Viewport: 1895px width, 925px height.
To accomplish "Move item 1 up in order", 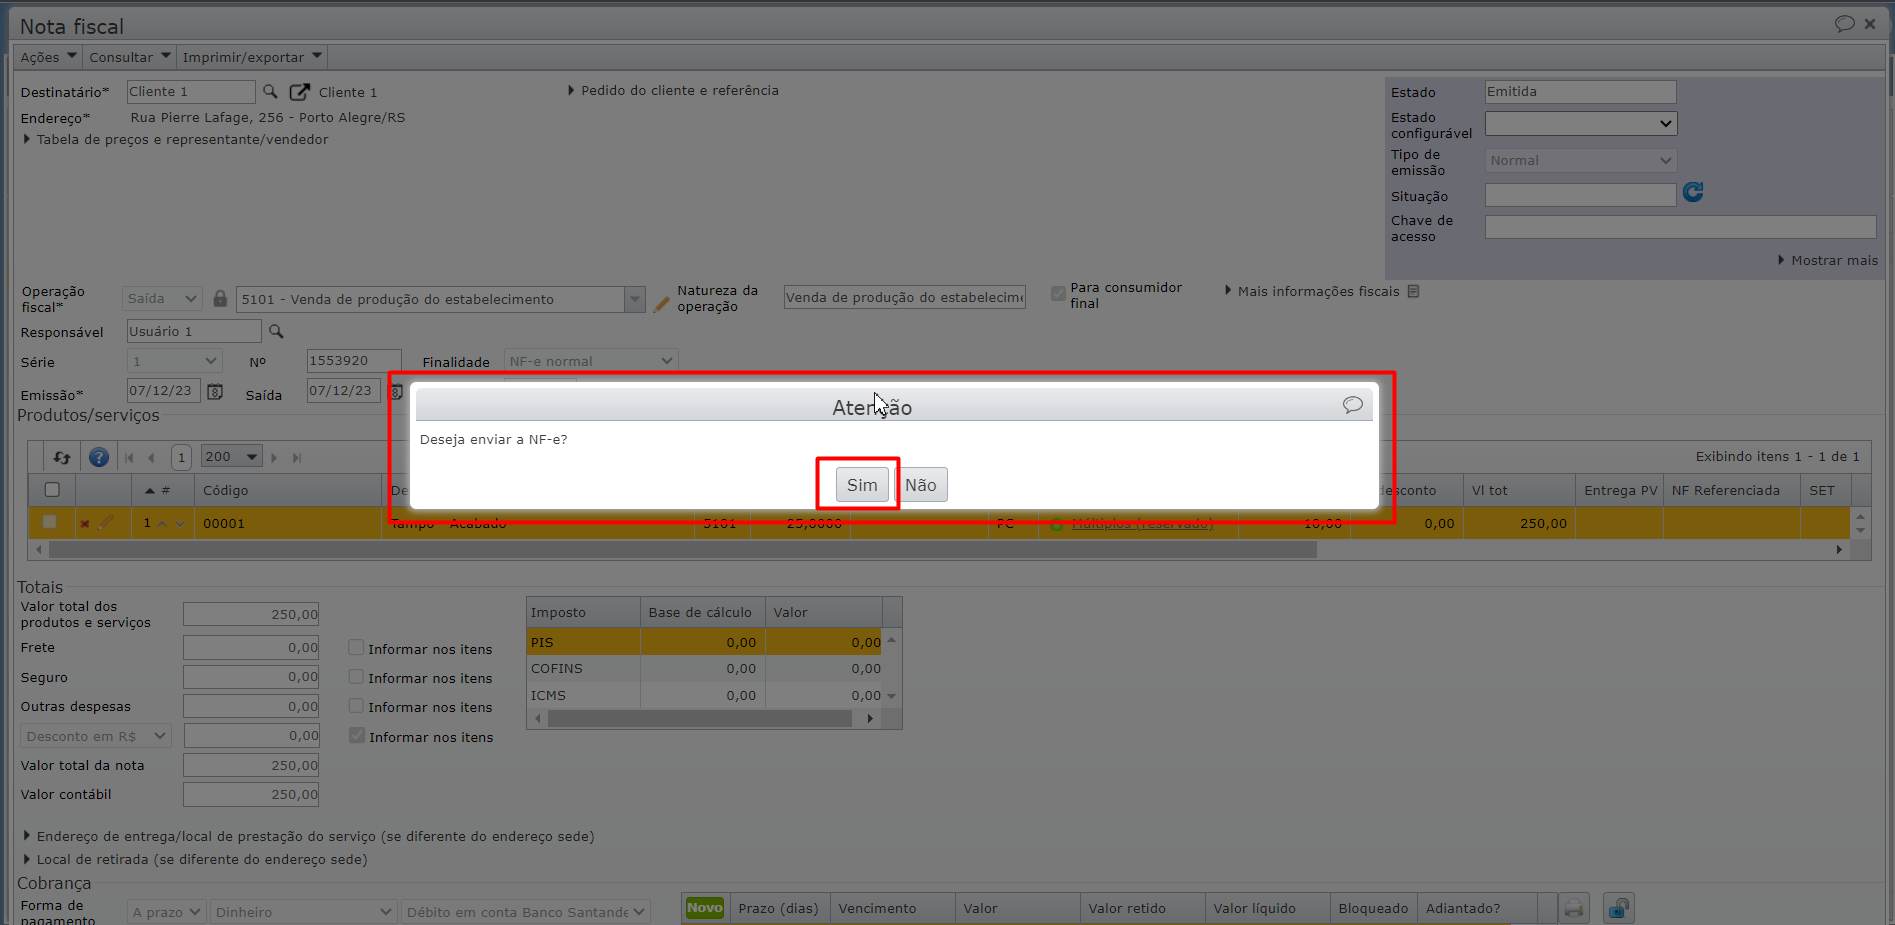I will (162, 523).
